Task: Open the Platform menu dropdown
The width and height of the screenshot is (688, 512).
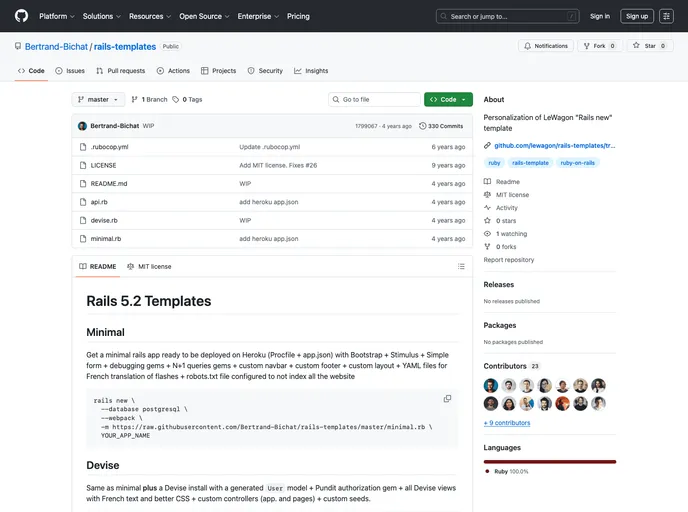Action: click(56, 16)
